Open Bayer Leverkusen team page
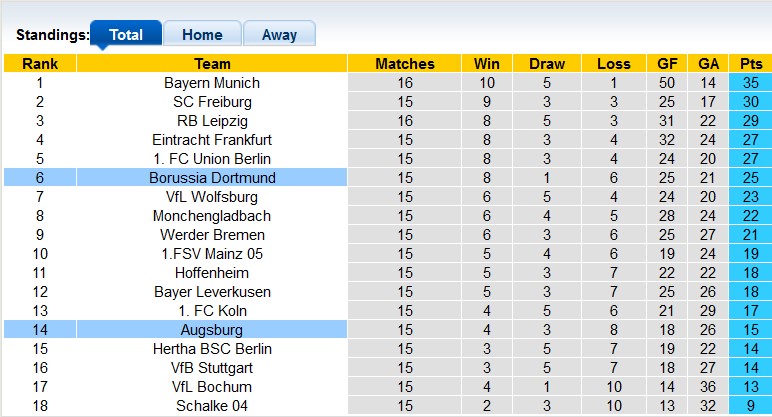This screenshot has height=417, width=772. (x=212, y=292)
